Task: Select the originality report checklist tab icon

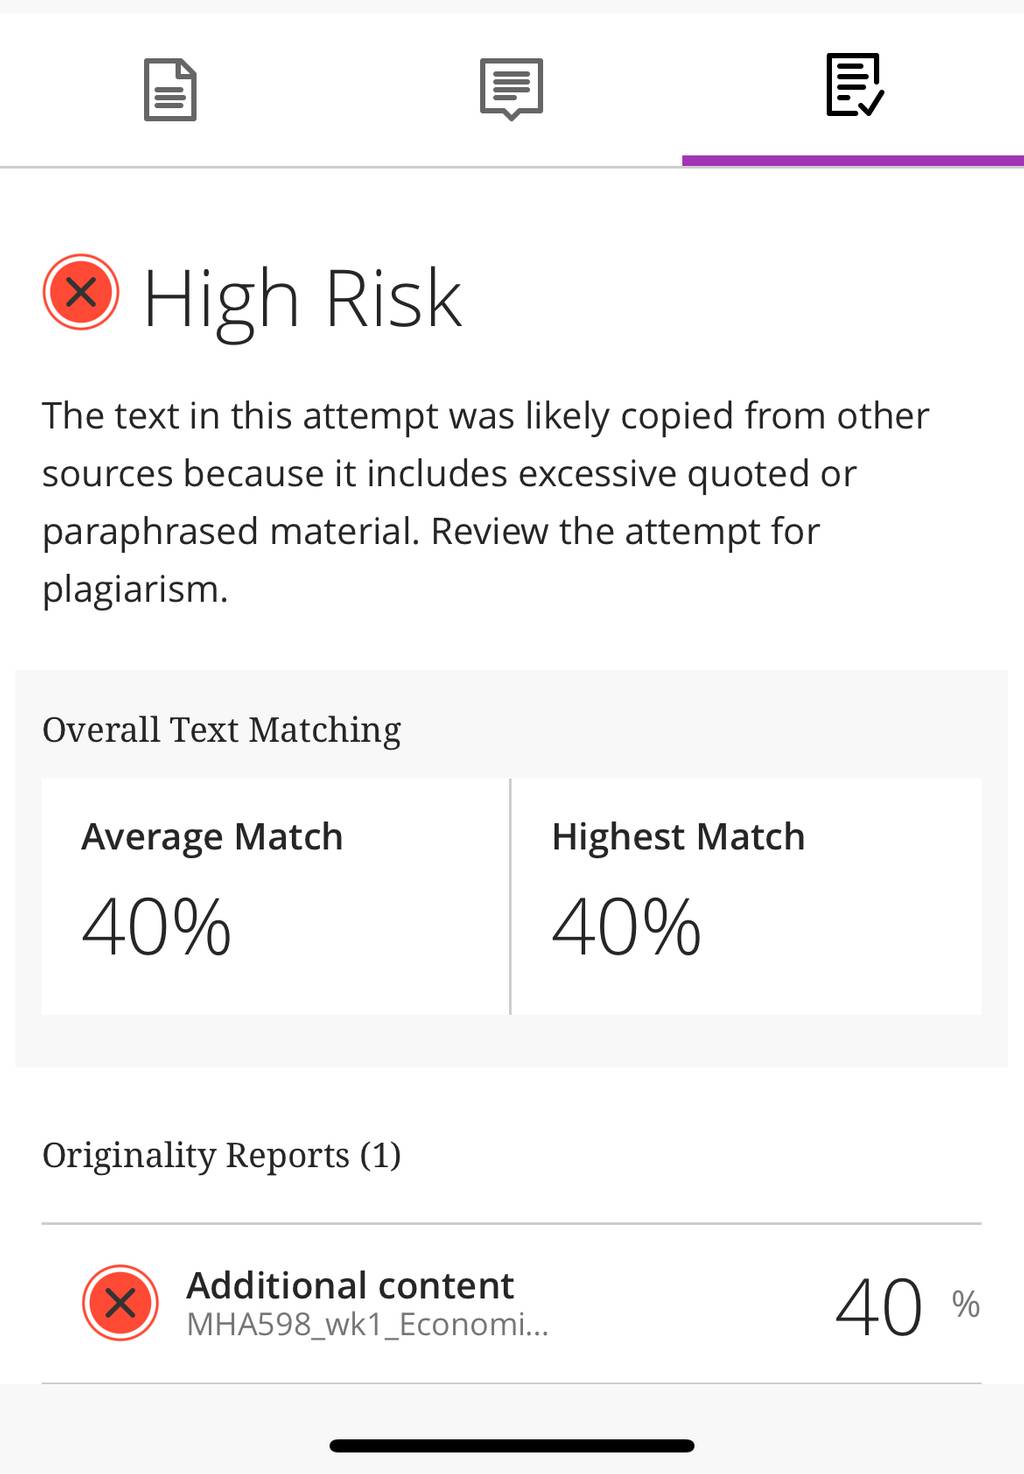Action: [x=854, y=85]
